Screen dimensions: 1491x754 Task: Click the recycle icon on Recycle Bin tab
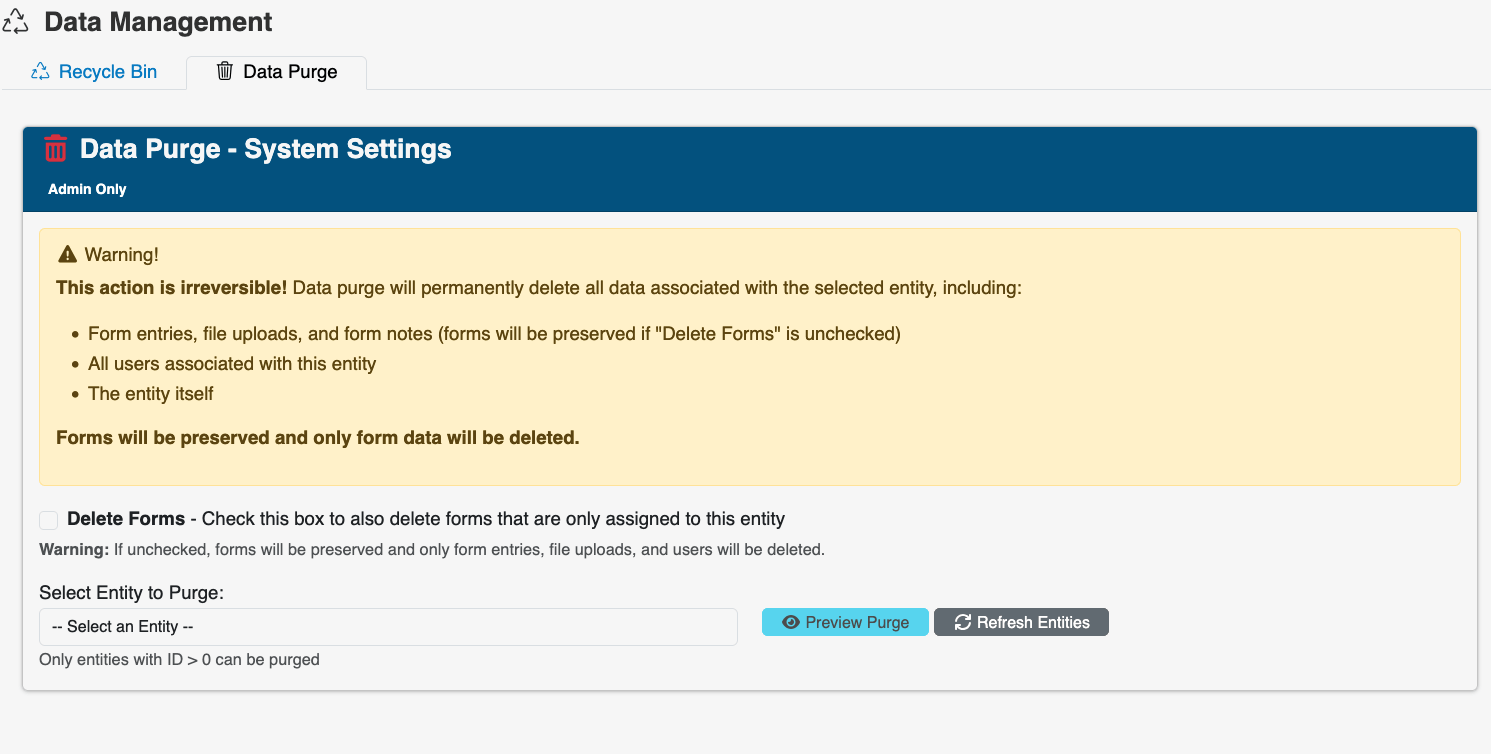pos(40,72)
